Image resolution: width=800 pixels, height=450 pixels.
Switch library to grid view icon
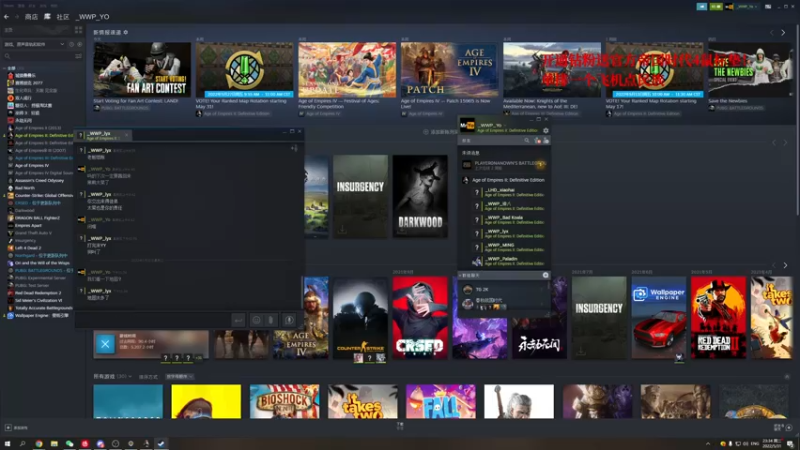(x=78, y=30)
